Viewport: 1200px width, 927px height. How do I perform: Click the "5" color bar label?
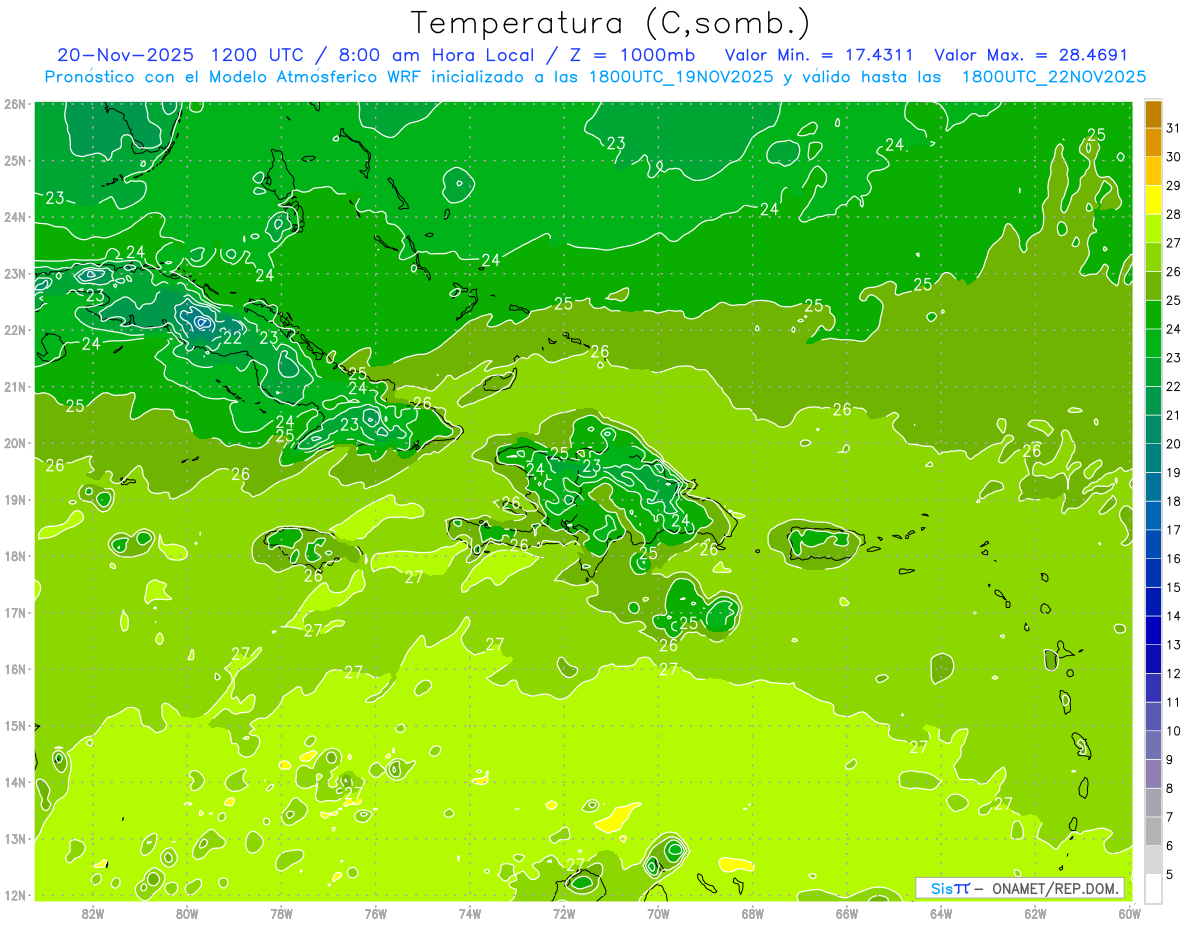[1170, 875]
